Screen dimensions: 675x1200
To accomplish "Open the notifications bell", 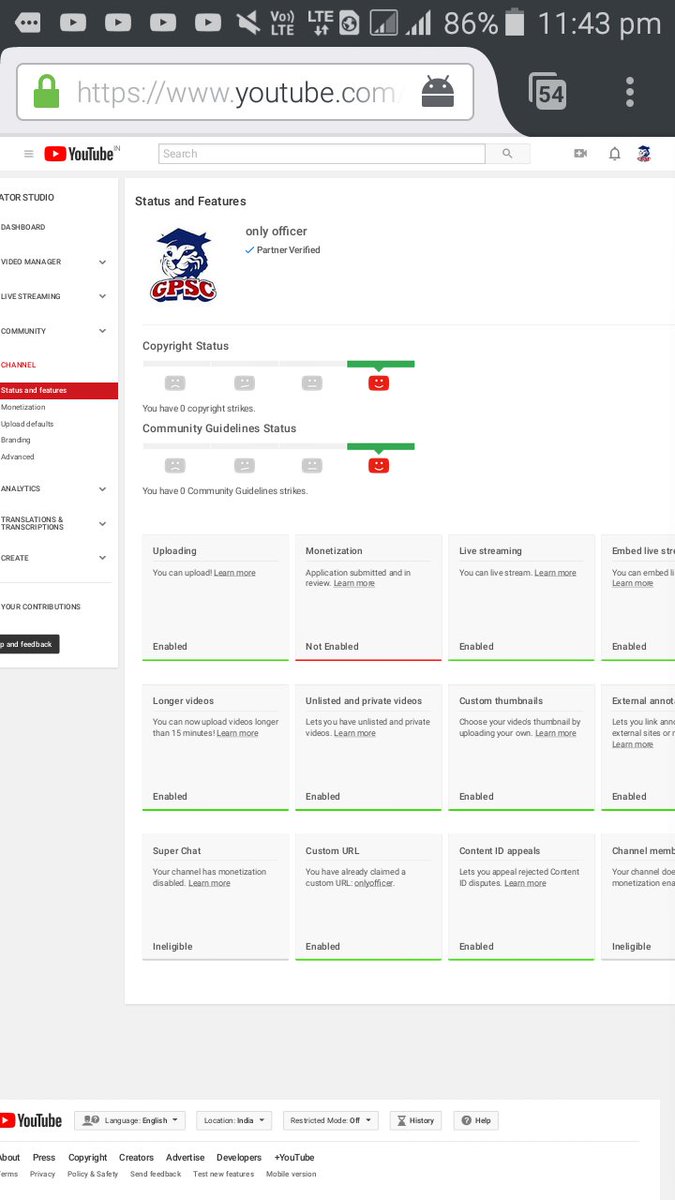I will coord(615,154).
